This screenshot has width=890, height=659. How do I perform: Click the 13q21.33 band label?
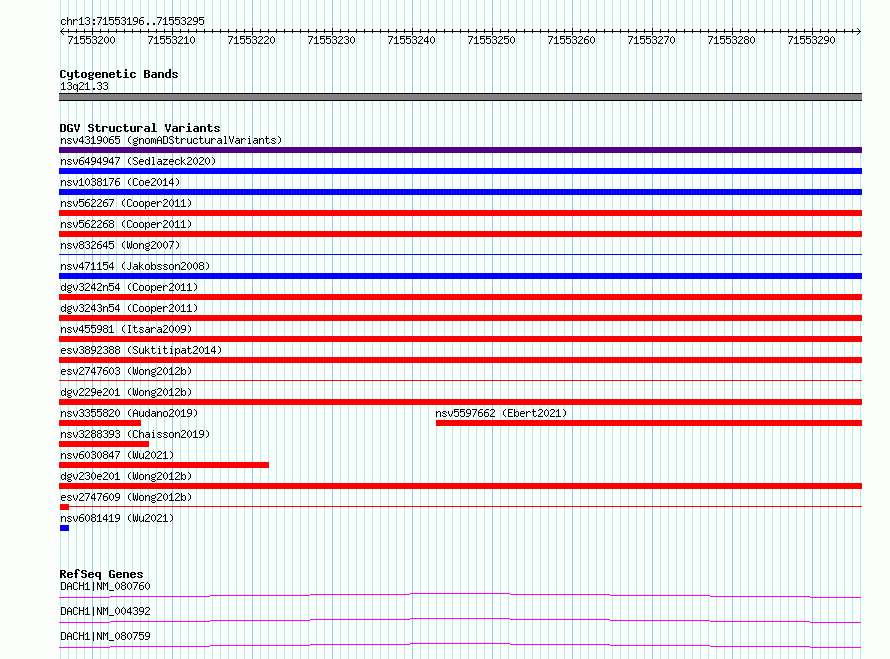tap(84, 86)
